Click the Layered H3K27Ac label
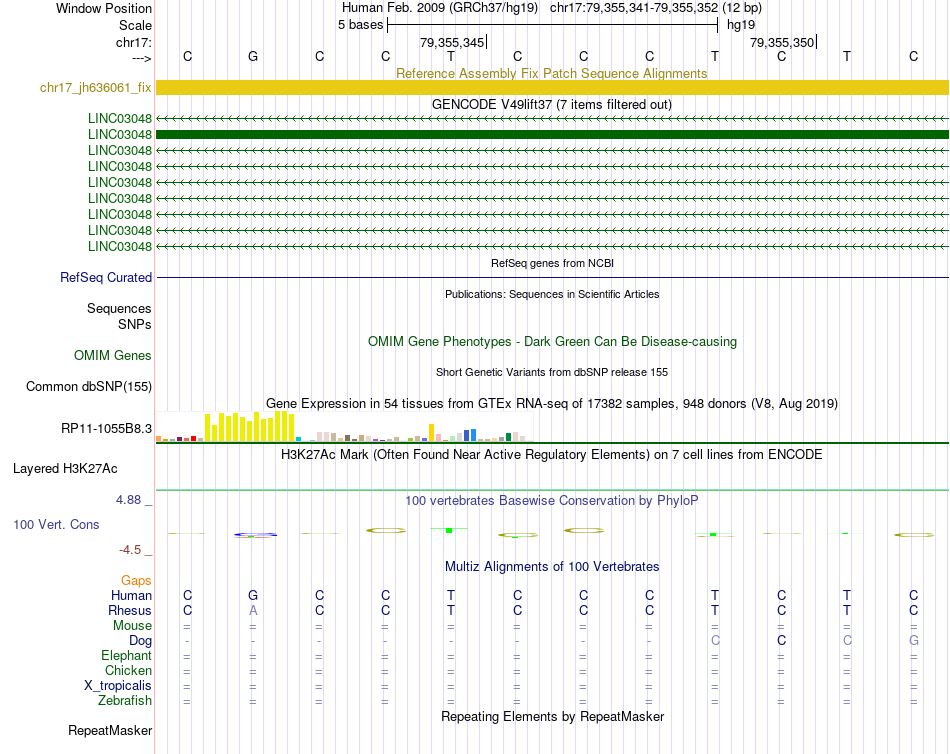Viewport: 950px width, 754px height. tap(65, 469)
